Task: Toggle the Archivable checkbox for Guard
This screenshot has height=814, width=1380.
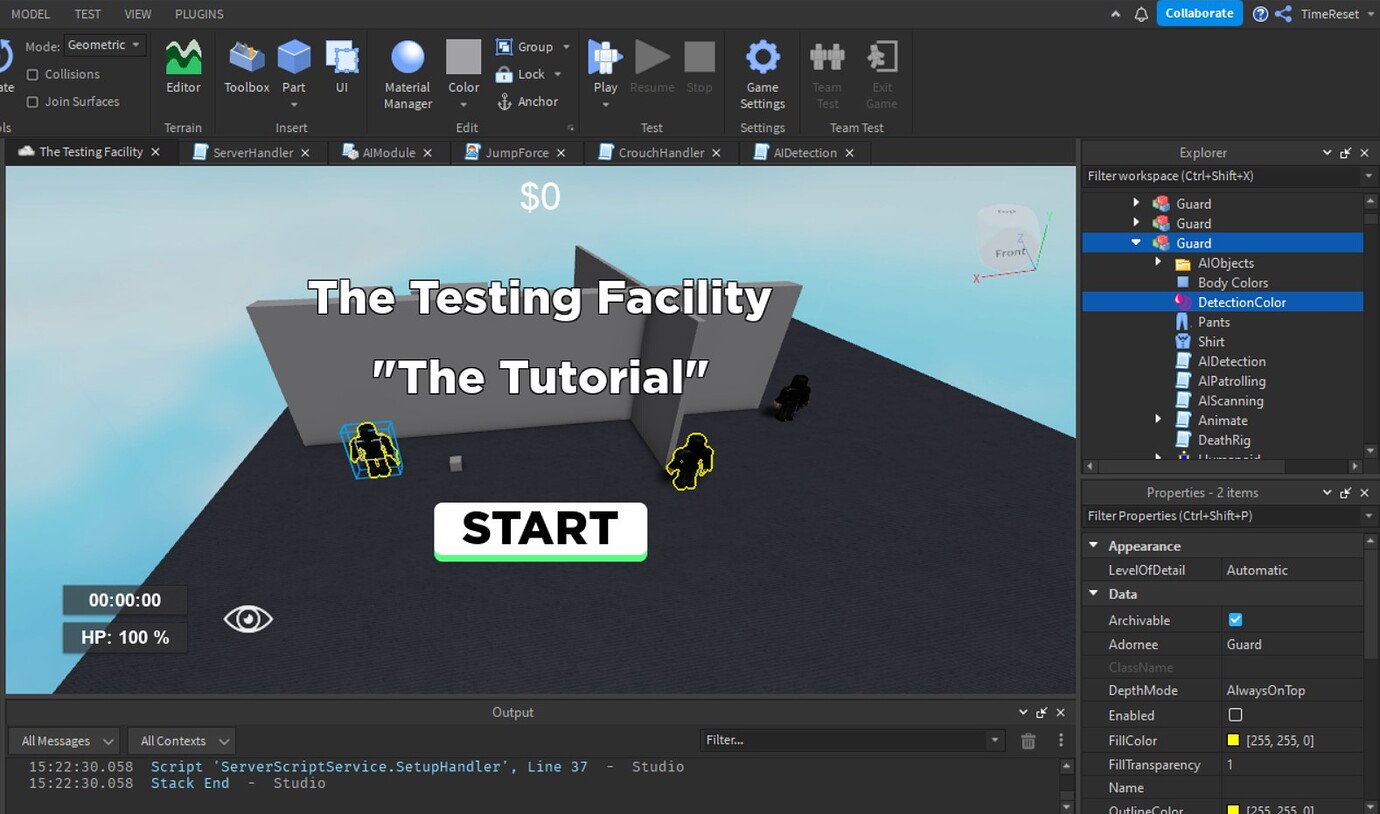Action: (x=1236, y=619)
